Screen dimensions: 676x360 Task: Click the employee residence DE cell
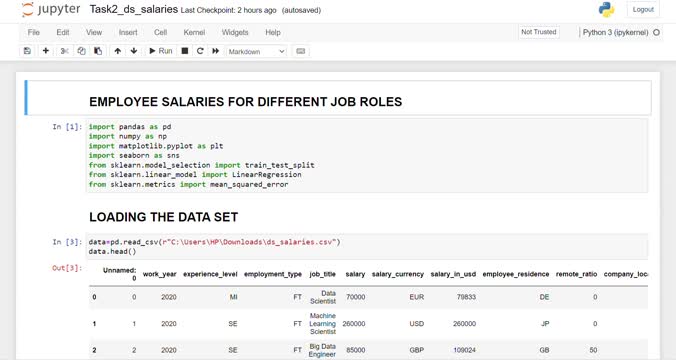pos(545,297)
